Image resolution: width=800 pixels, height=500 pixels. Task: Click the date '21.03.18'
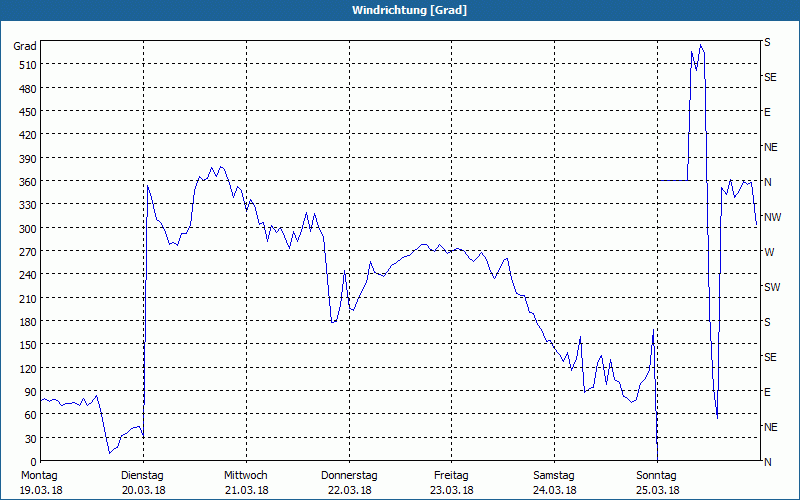(246, 491)
